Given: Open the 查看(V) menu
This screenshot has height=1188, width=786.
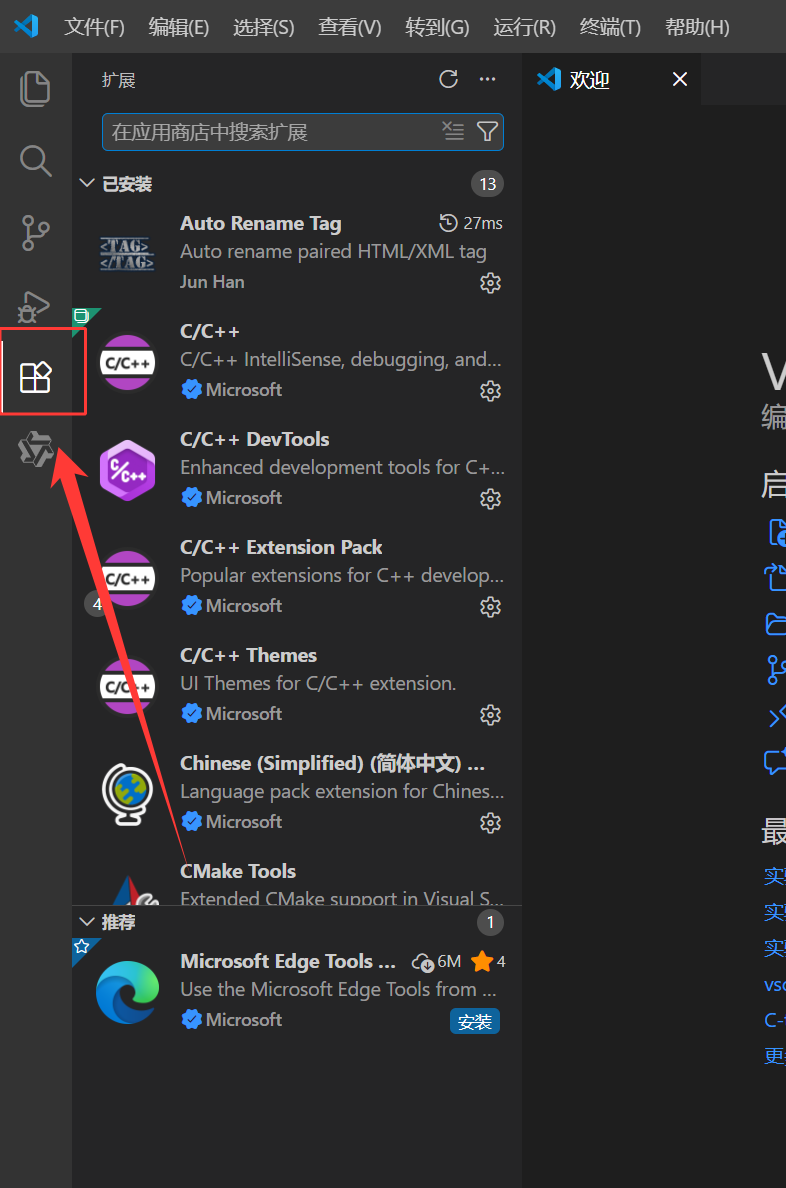Looking at the screenshot, I should pos(349,27).
